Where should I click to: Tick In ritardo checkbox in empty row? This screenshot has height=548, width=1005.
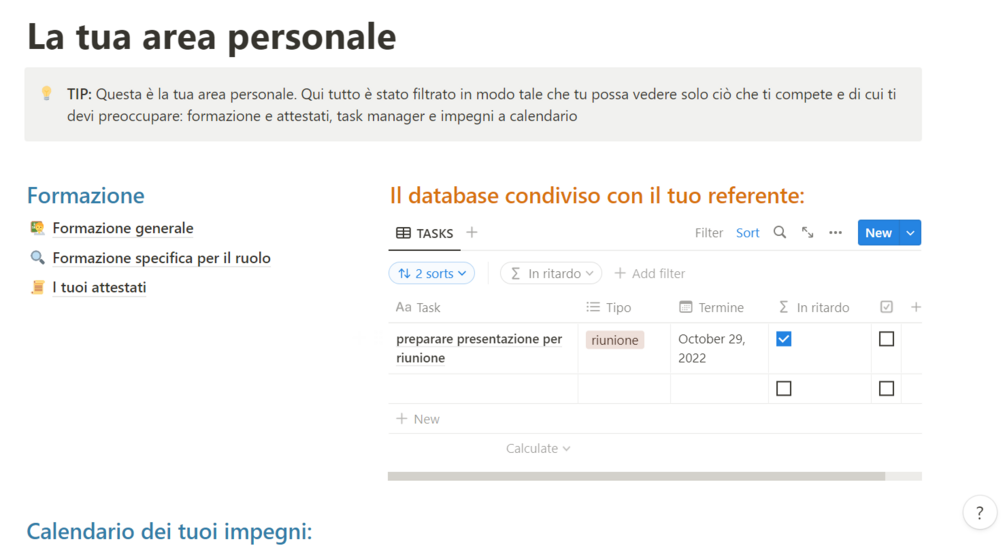[x=784, y=388]
